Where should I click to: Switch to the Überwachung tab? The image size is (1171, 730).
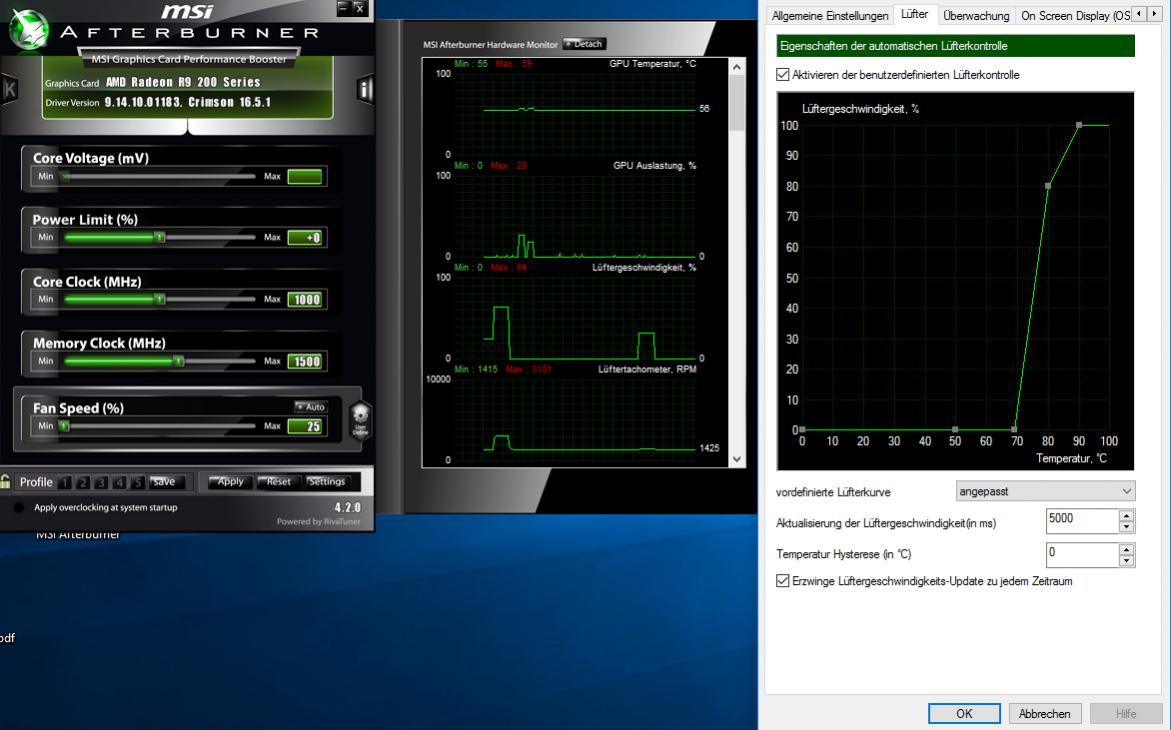[x=976, y=16]
